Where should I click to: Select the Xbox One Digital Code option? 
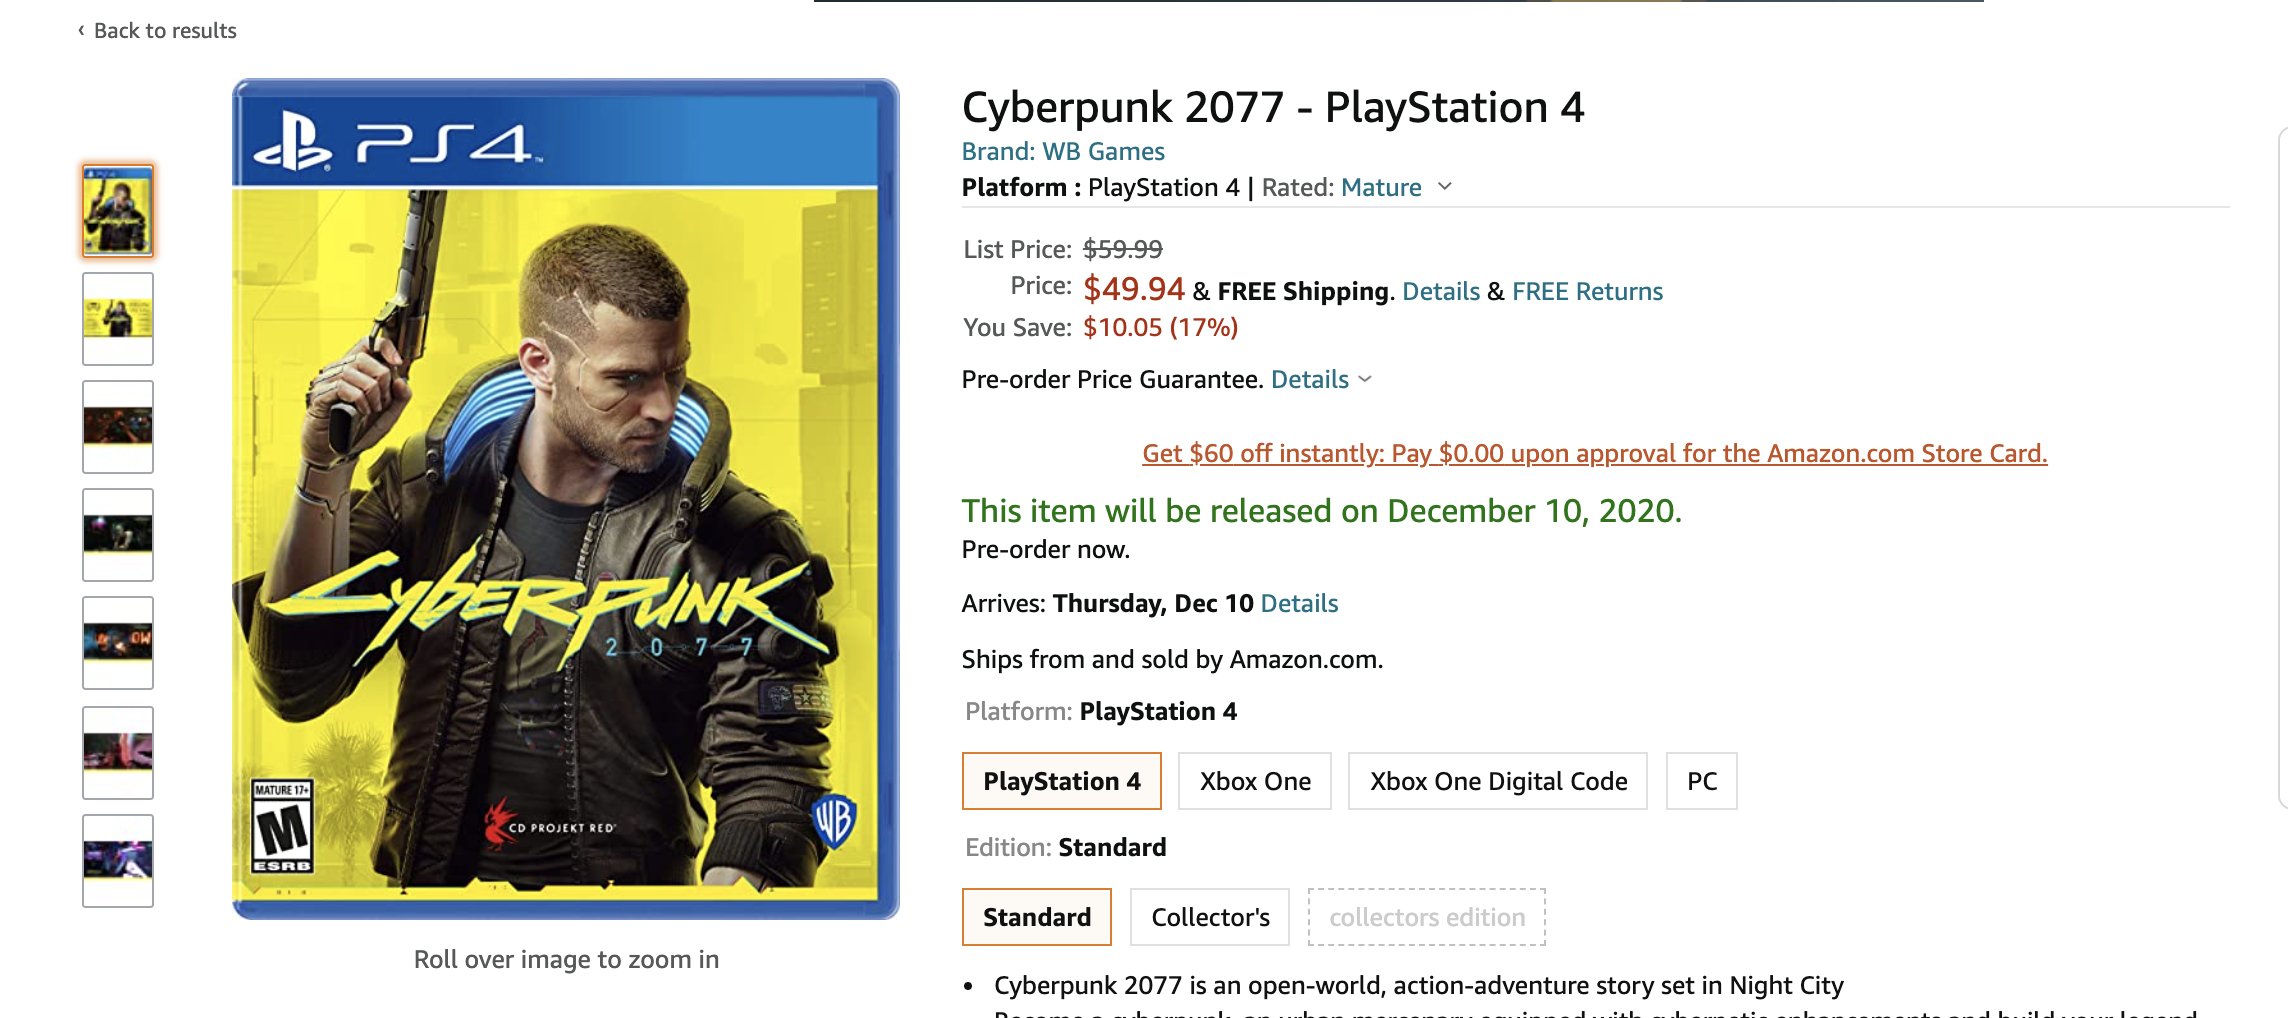tap(1498, 781)
